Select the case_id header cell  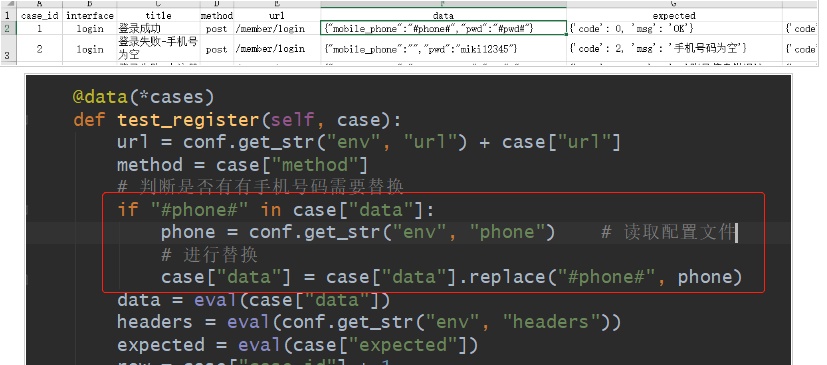coord(40,16)
